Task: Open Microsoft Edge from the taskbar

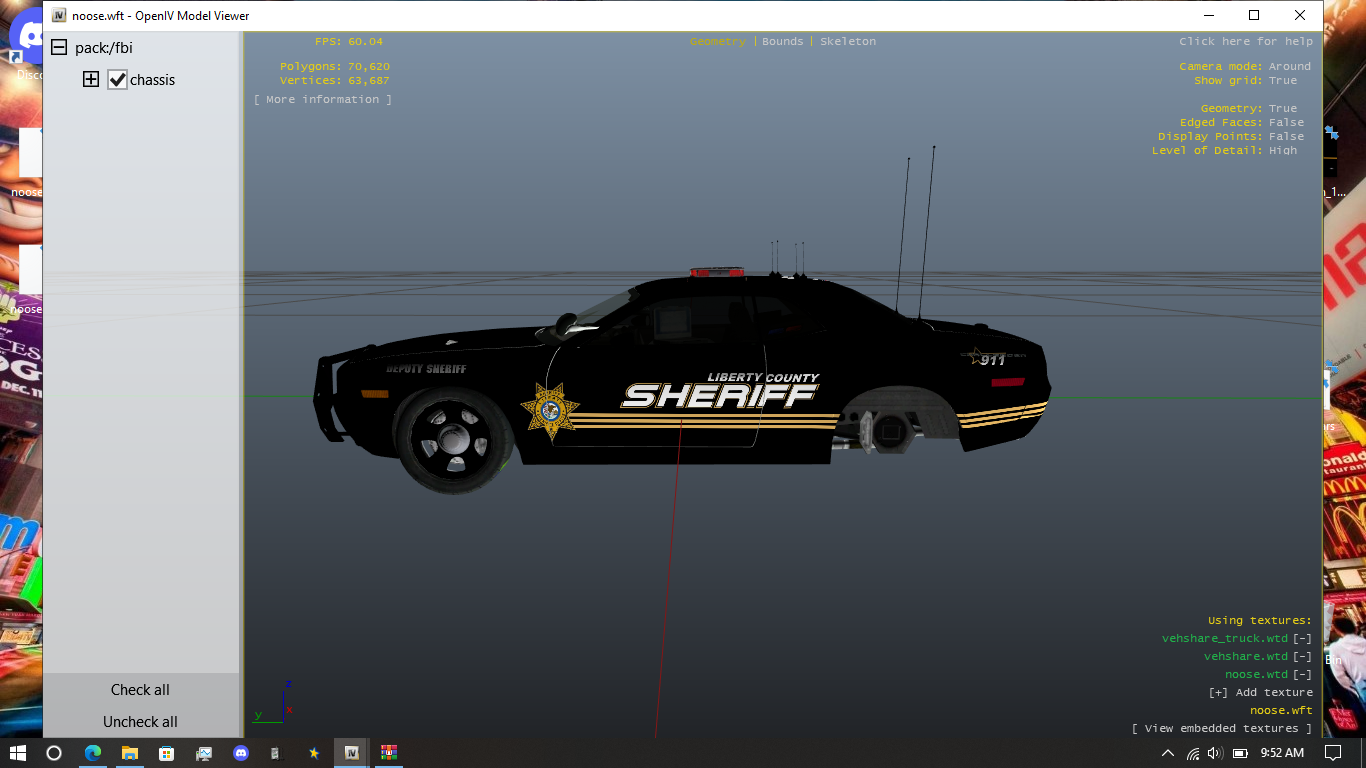Action: tap(93, 753)
